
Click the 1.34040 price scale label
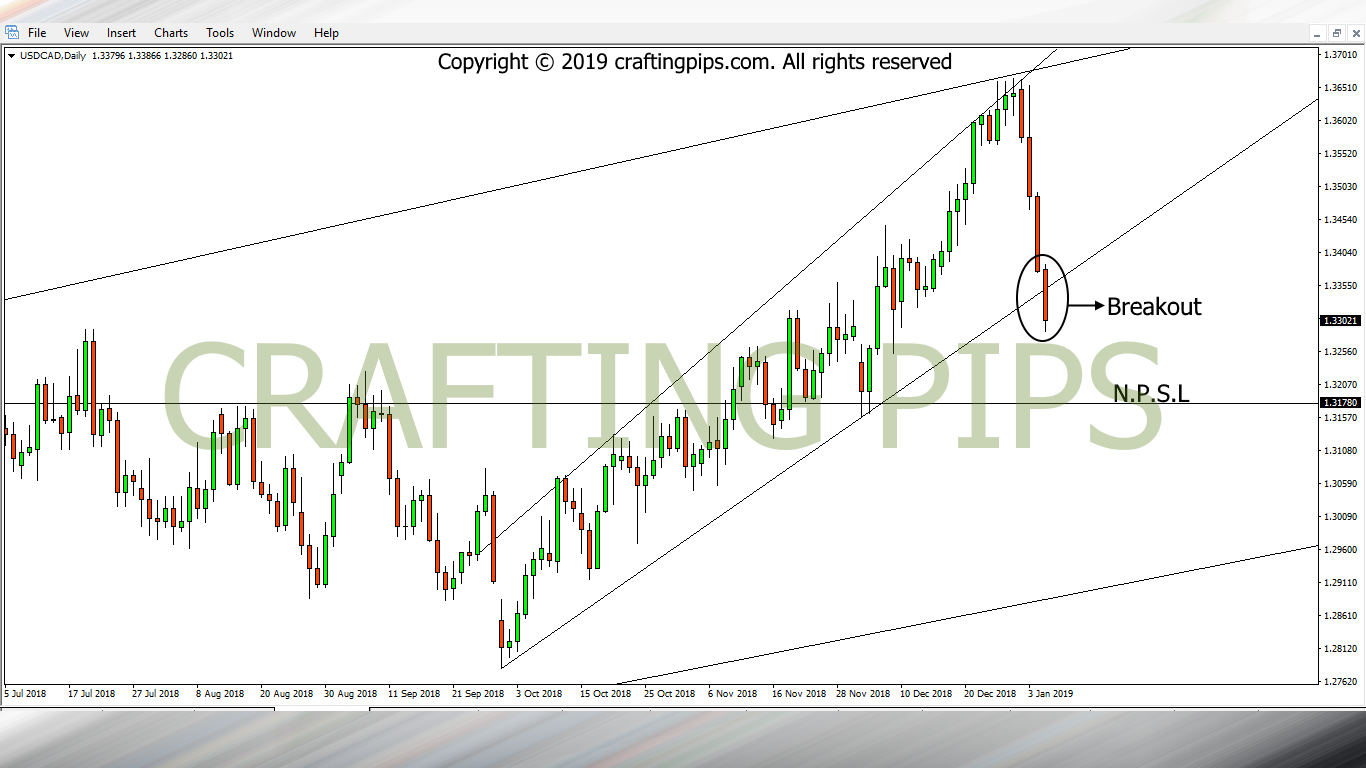coord(1338,253)
